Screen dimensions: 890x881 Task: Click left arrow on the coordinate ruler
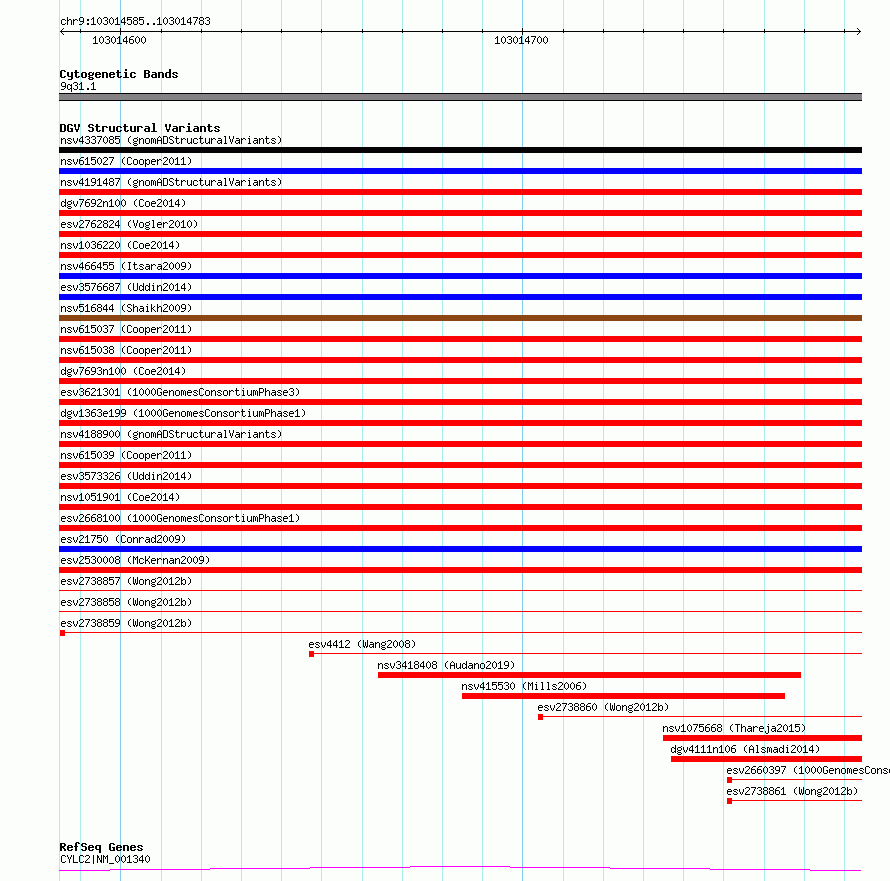[62, 32]
